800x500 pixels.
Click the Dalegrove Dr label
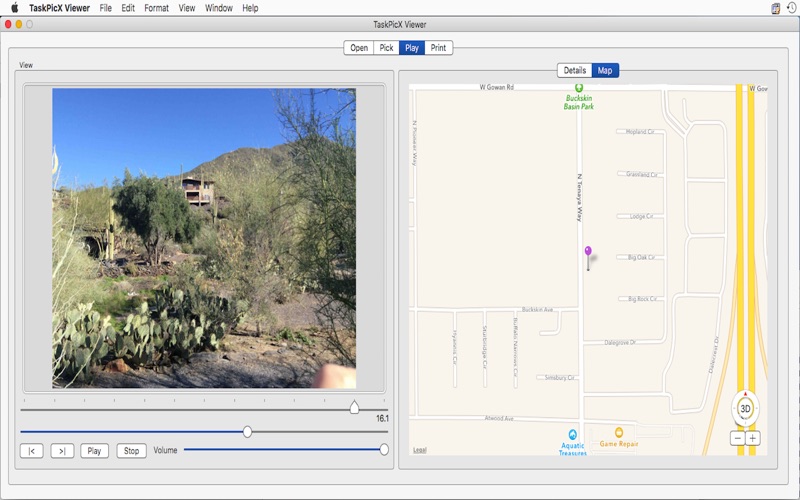(620, 342)
